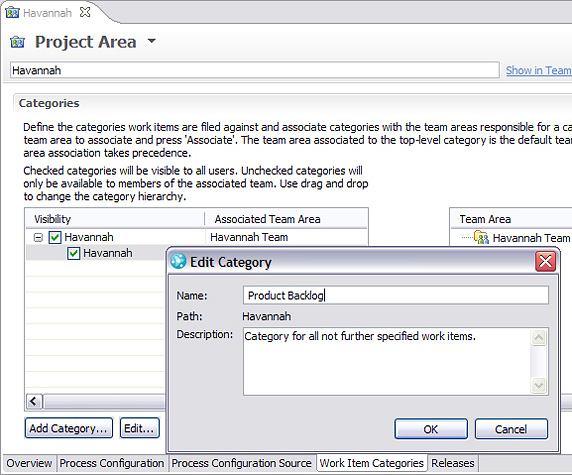Click the Havannah editor tab icon
Screen dimensions: 572x475
[12, 13]
